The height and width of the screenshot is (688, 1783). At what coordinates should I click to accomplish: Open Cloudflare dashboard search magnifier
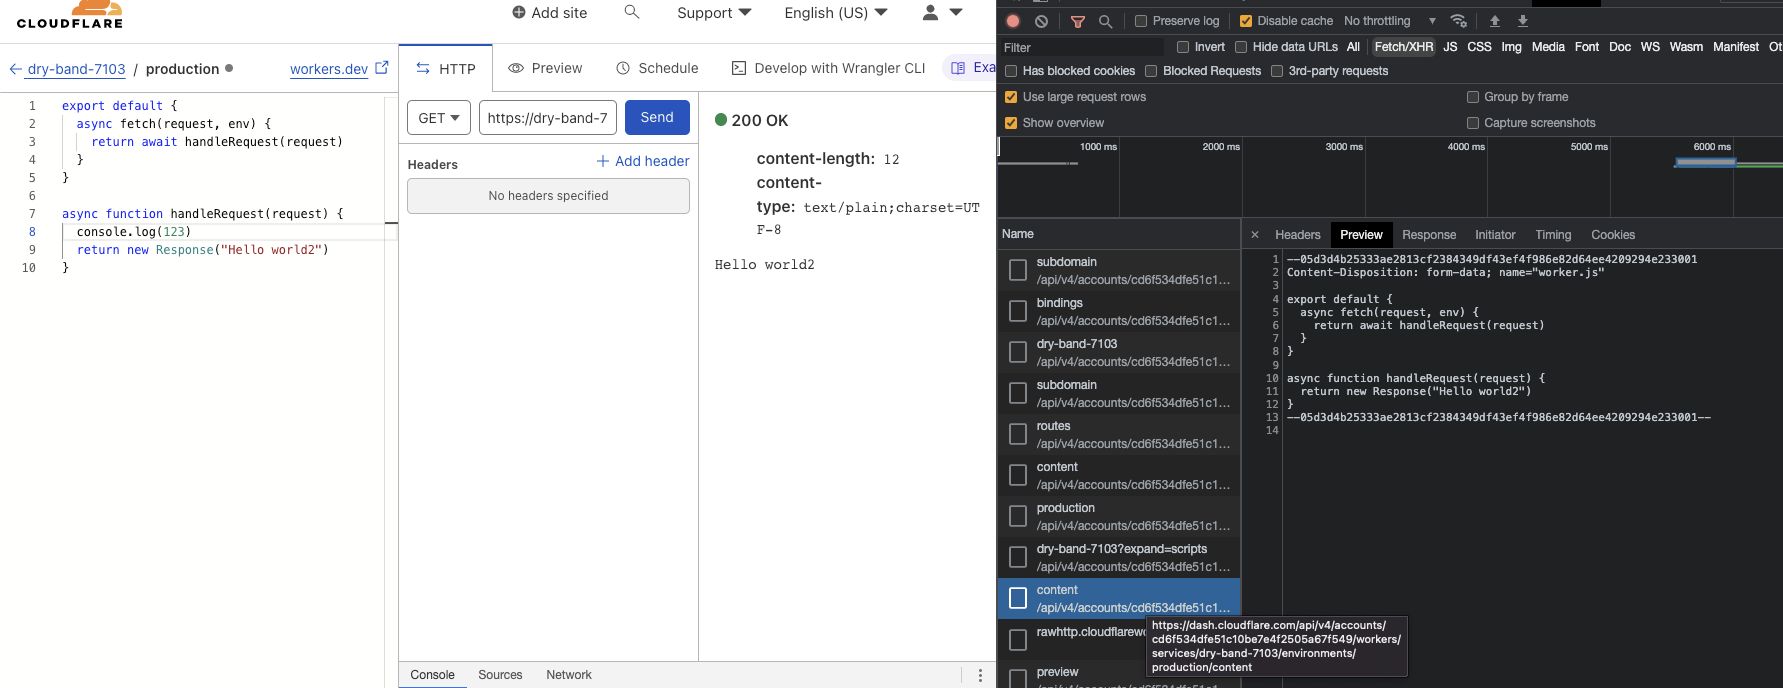pyautogui.click(x=631, y=12)
